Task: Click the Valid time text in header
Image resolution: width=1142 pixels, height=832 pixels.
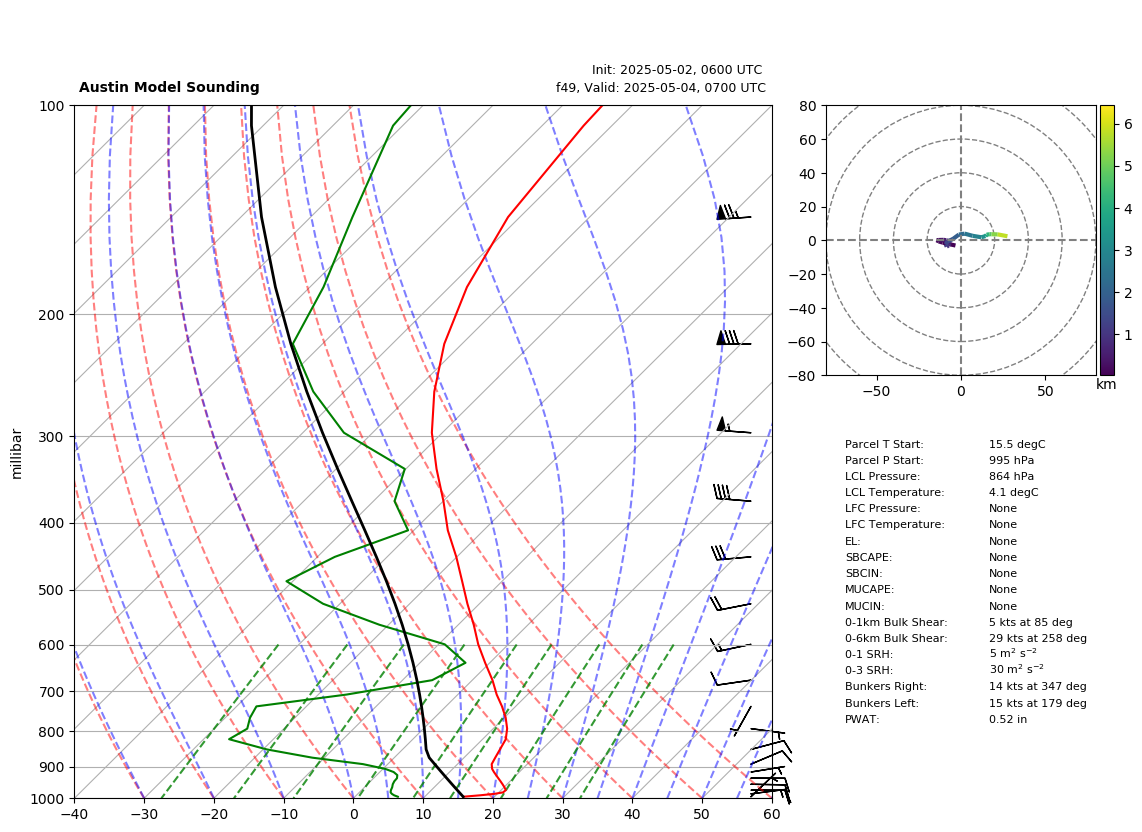Action: click(x=661, y=87)
